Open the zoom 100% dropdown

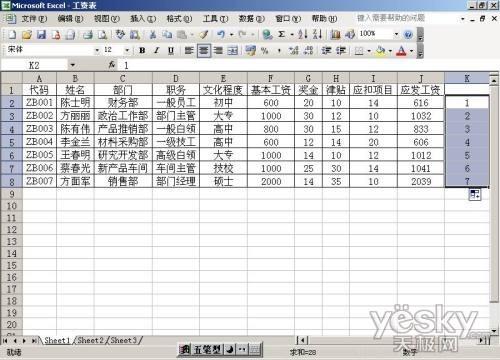click(396, 34)
